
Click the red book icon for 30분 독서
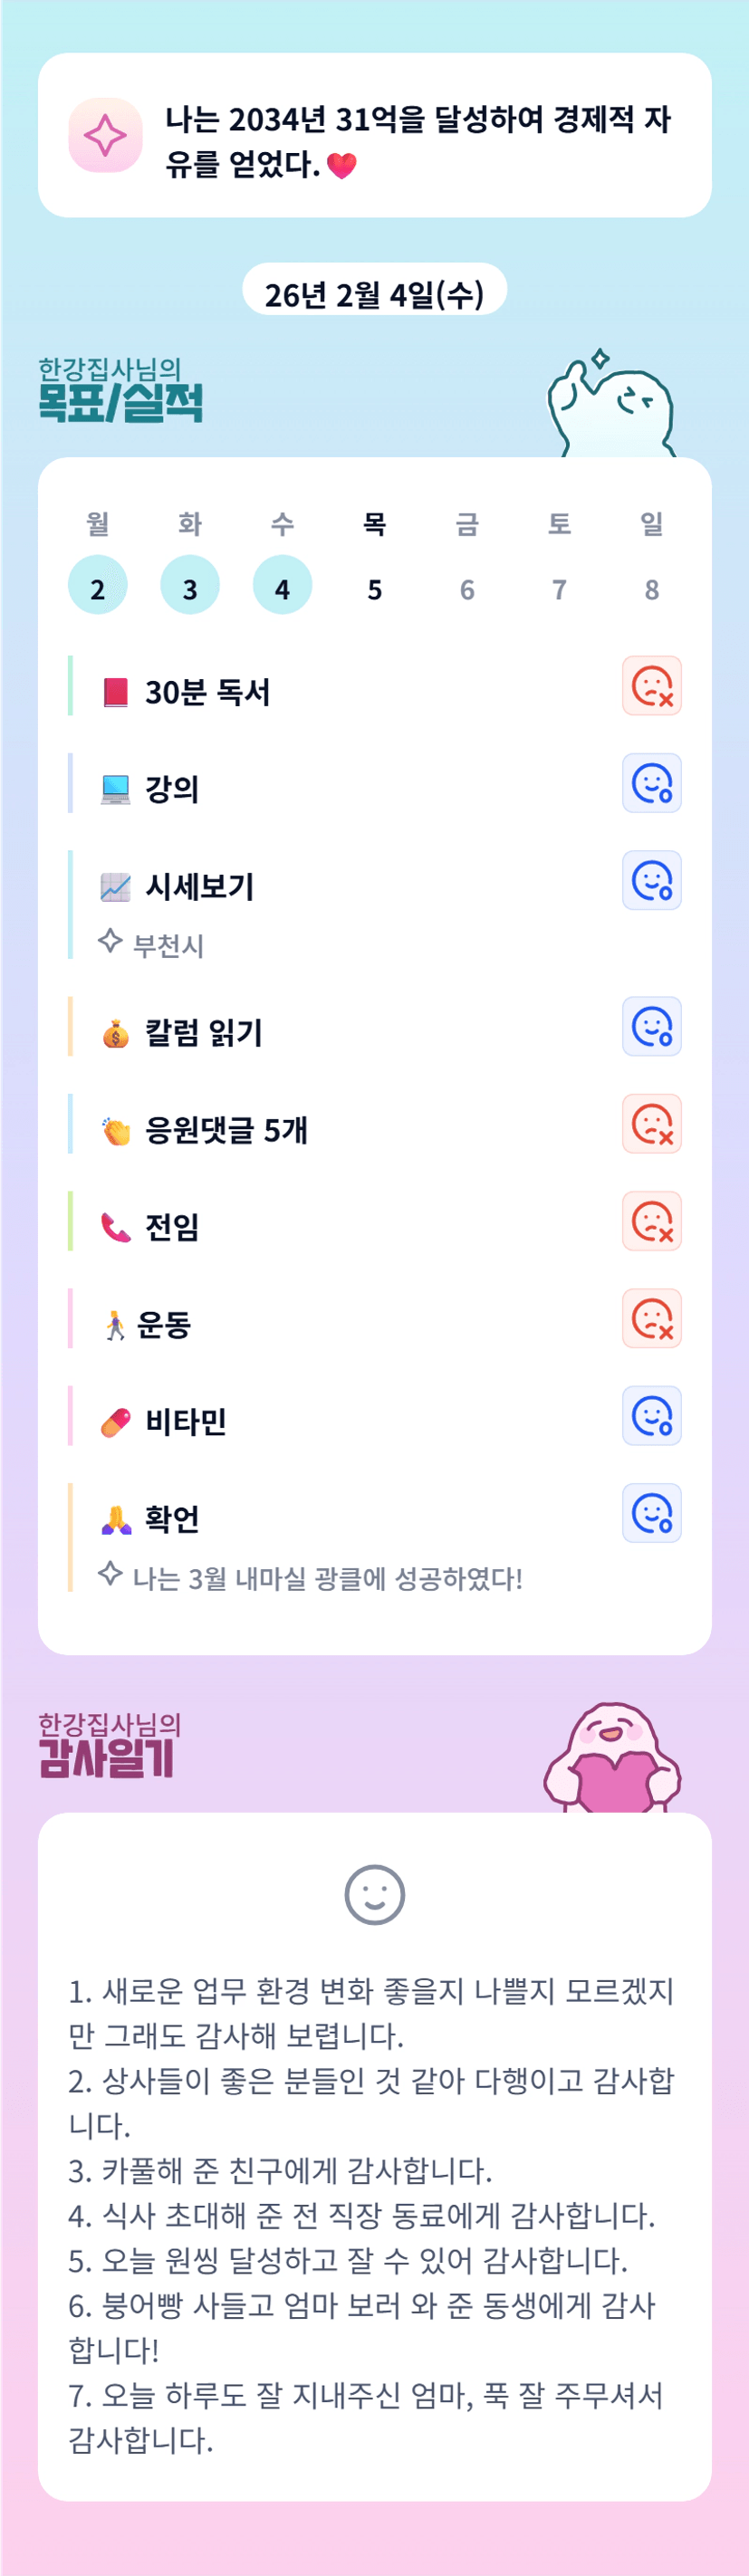[x=116, y=692]
